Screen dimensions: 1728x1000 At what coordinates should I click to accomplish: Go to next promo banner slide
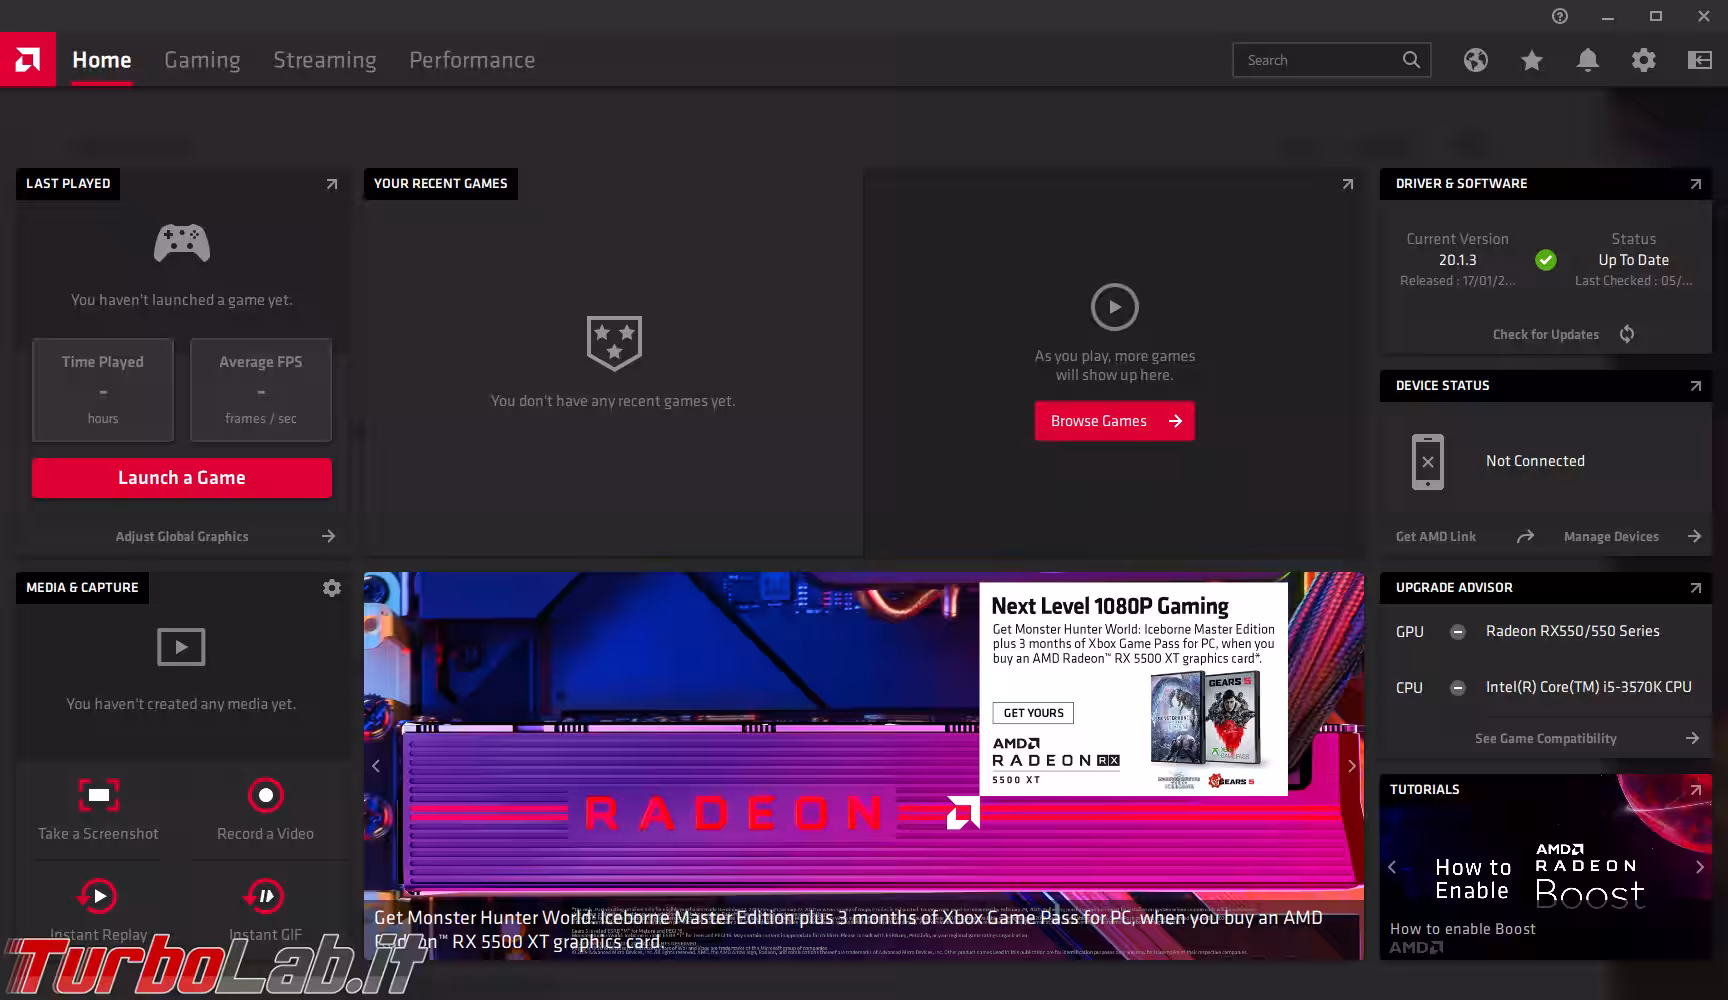click(1351, 766)
